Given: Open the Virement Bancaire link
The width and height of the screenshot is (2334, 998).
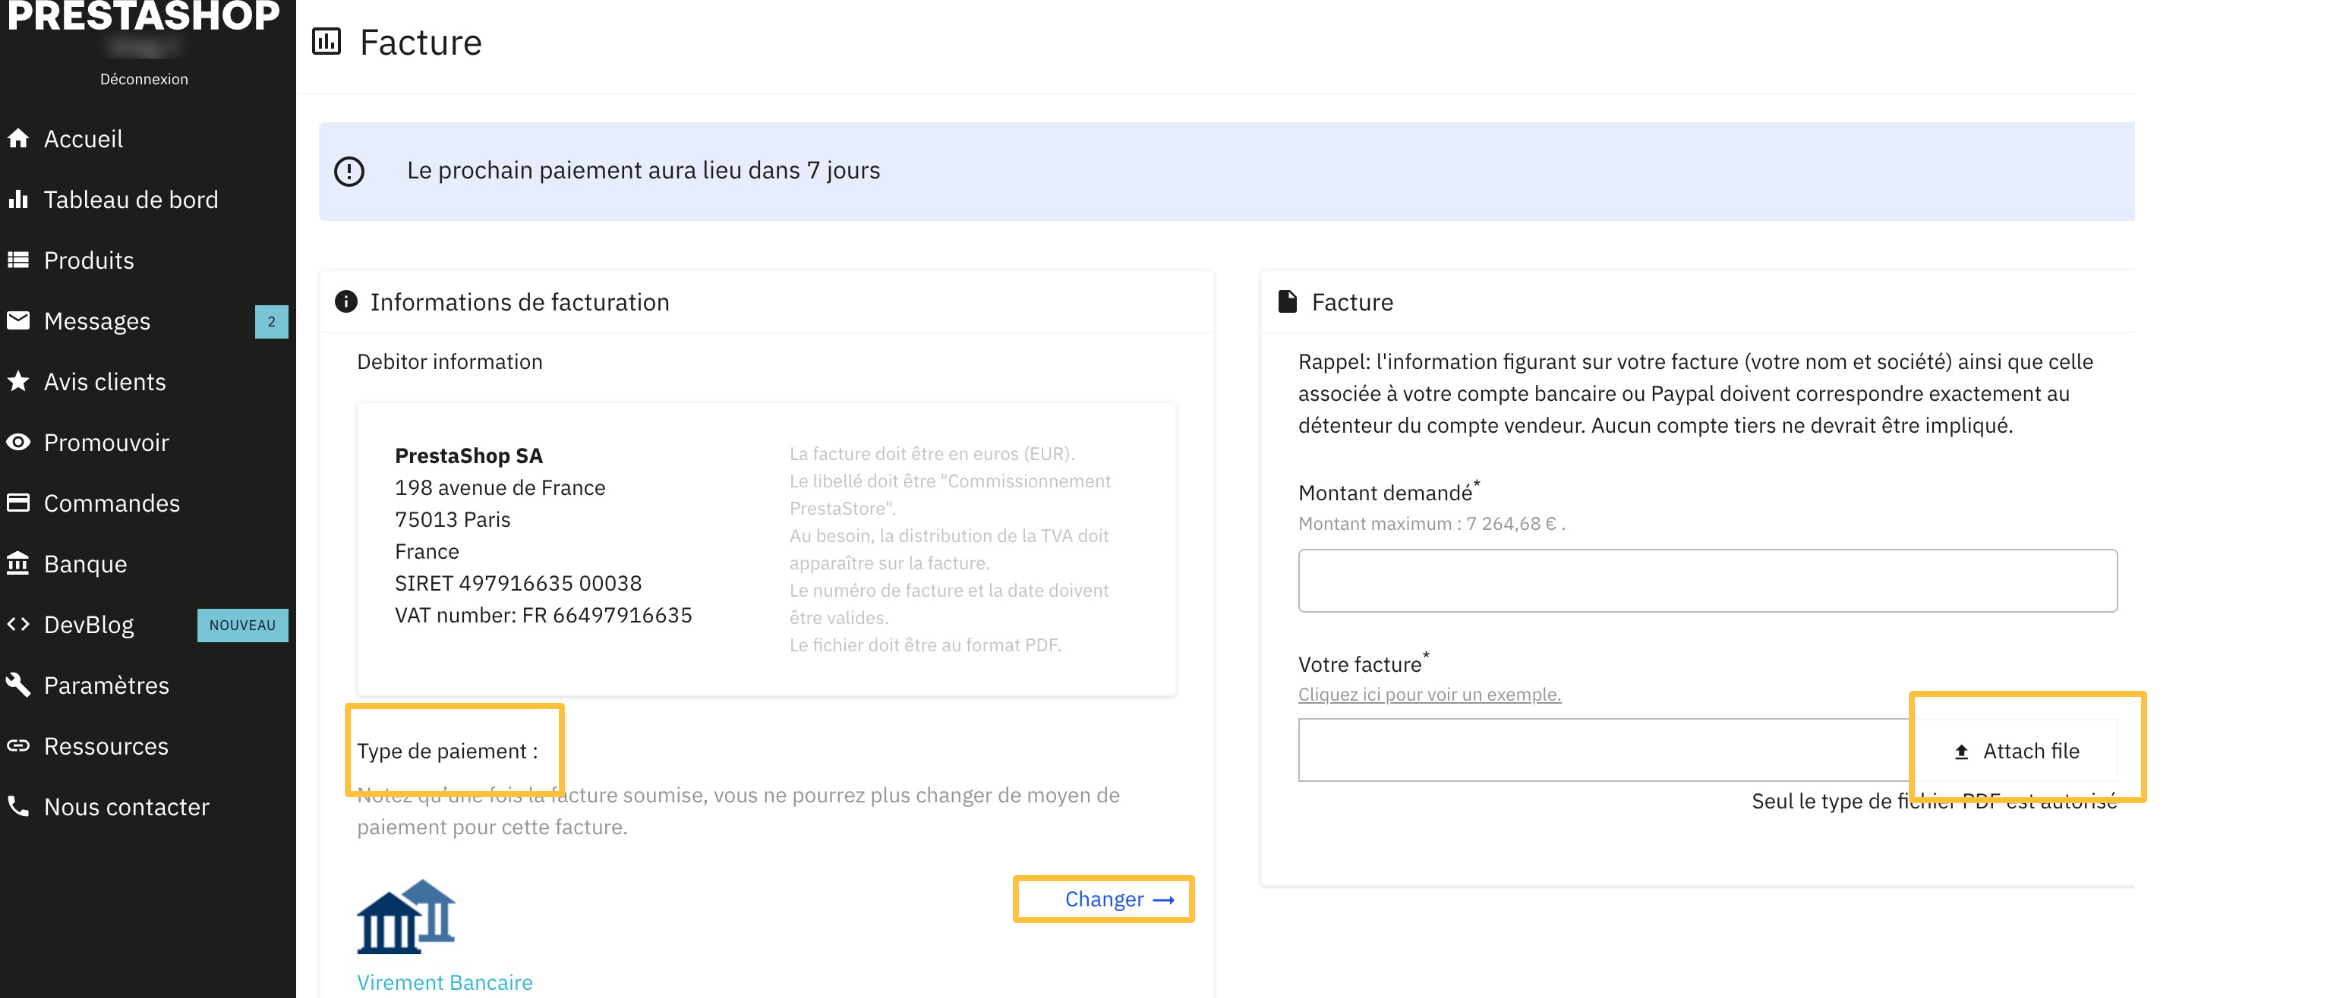Looking at the screenshot, I should 445,982.
